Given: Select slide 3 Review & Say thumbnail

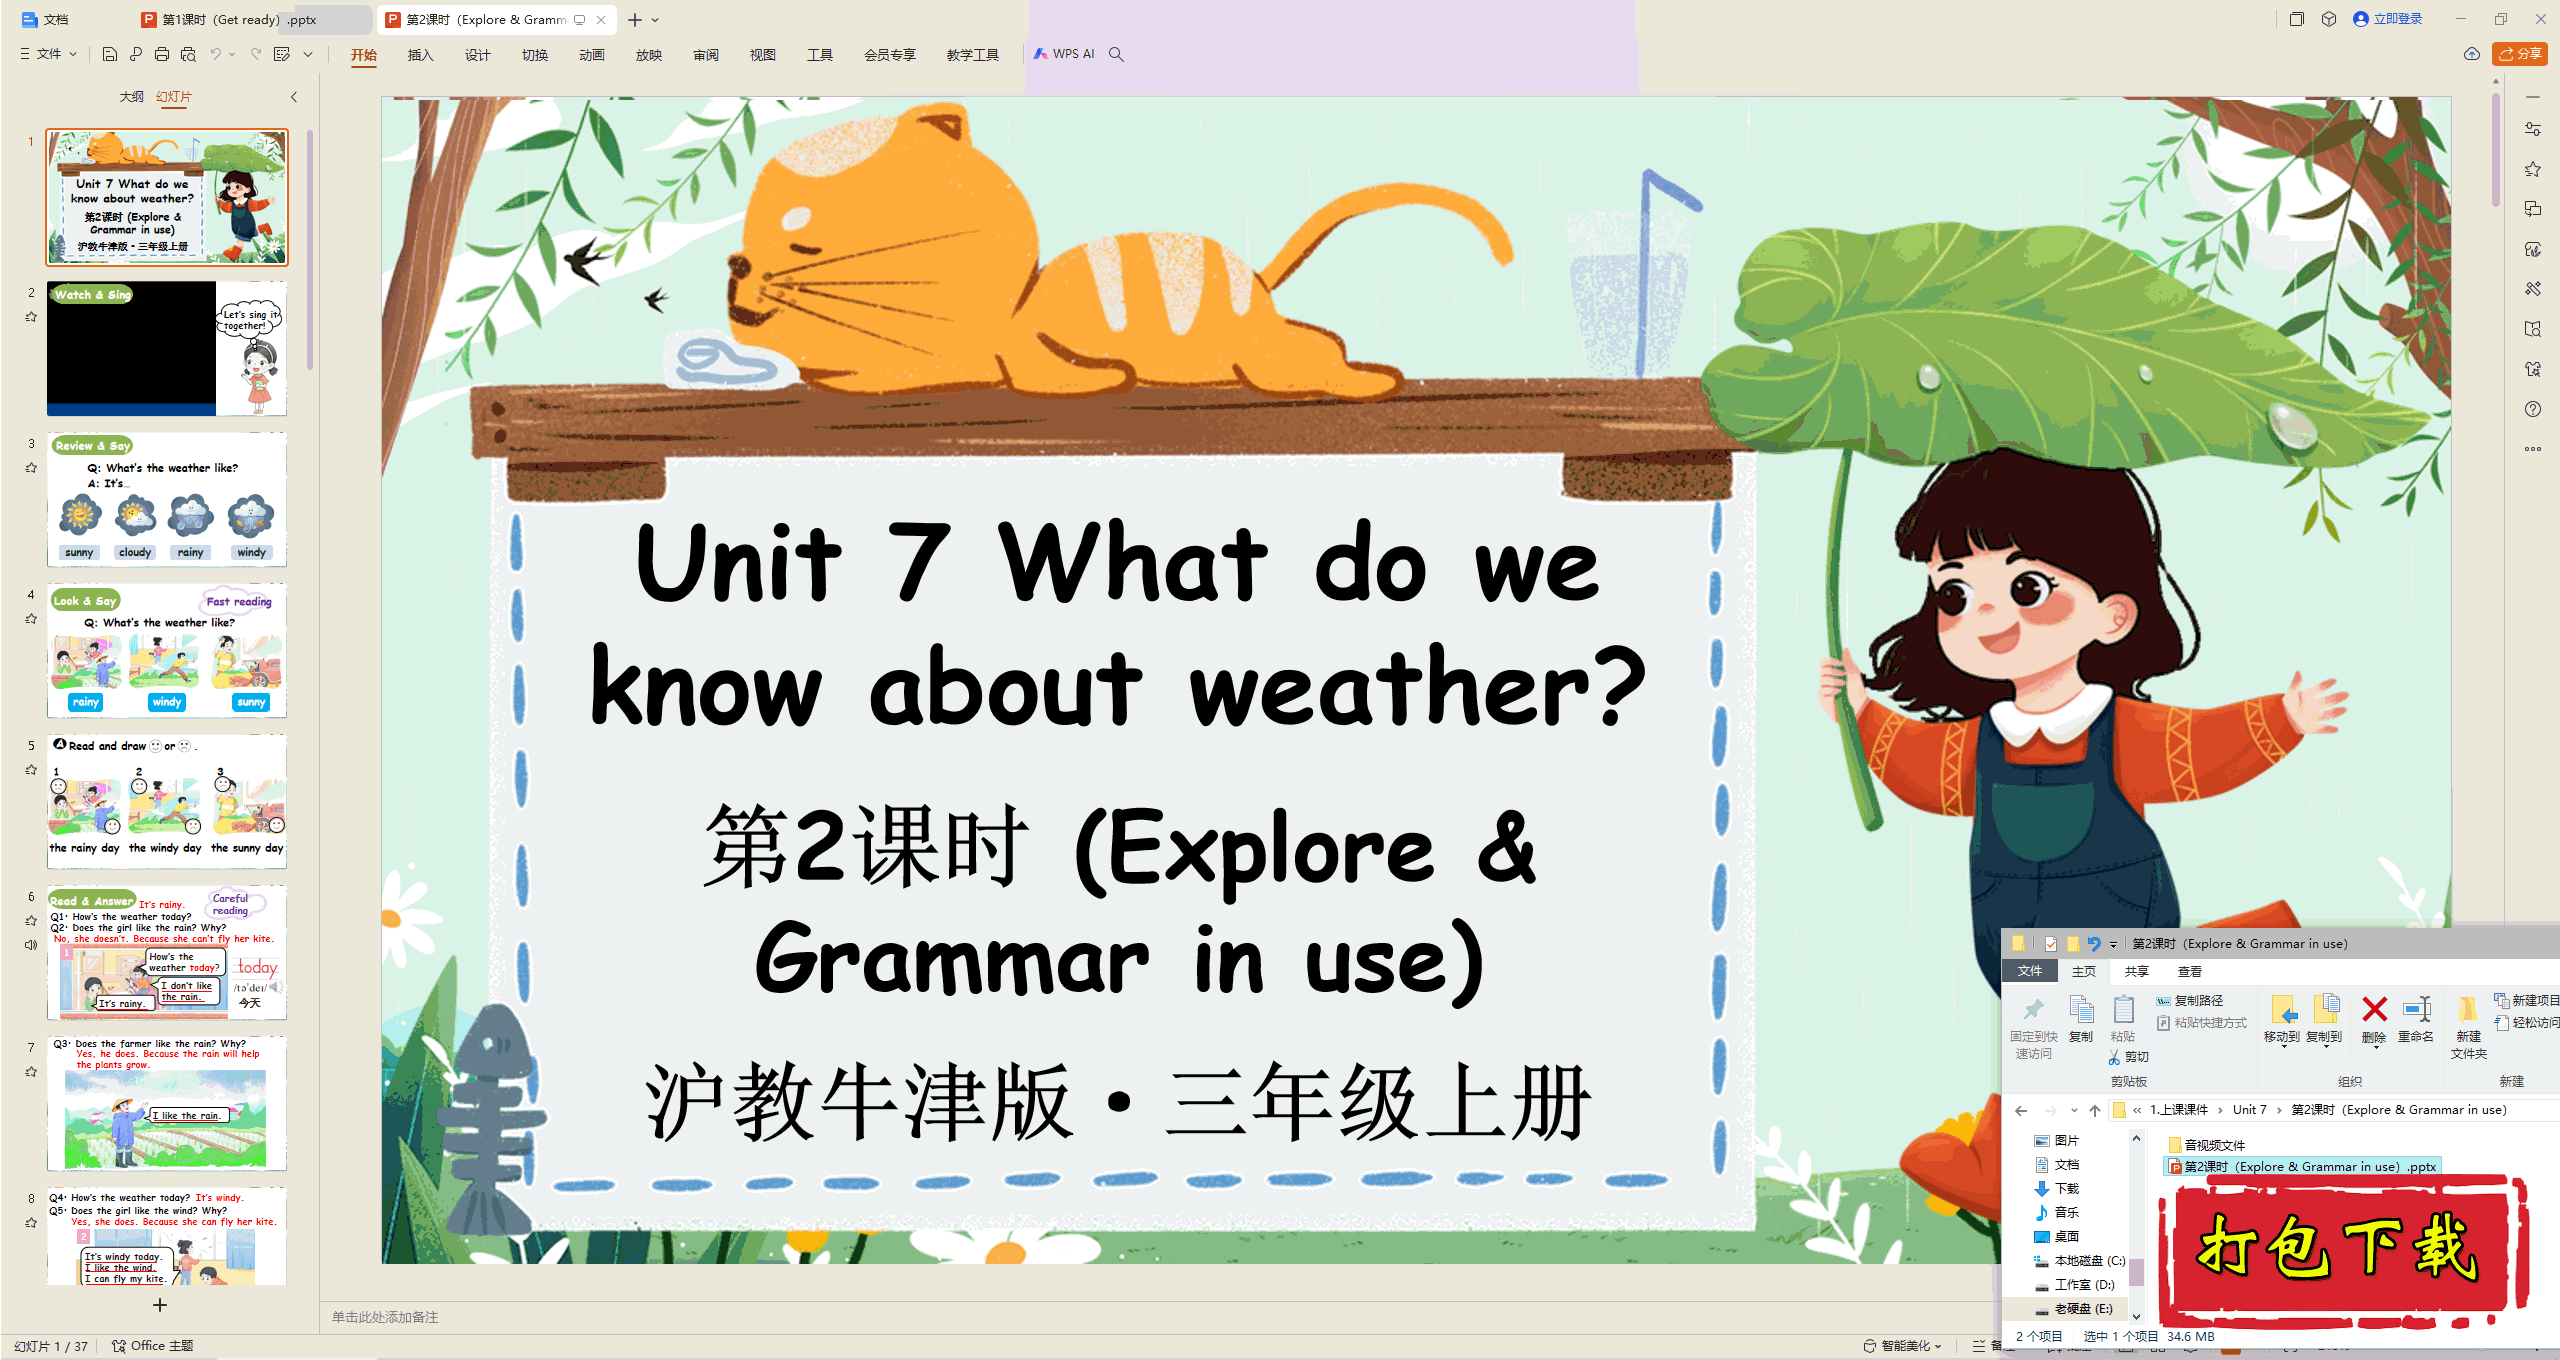Looking at the screenshot, I should click(x=167, y=499).
